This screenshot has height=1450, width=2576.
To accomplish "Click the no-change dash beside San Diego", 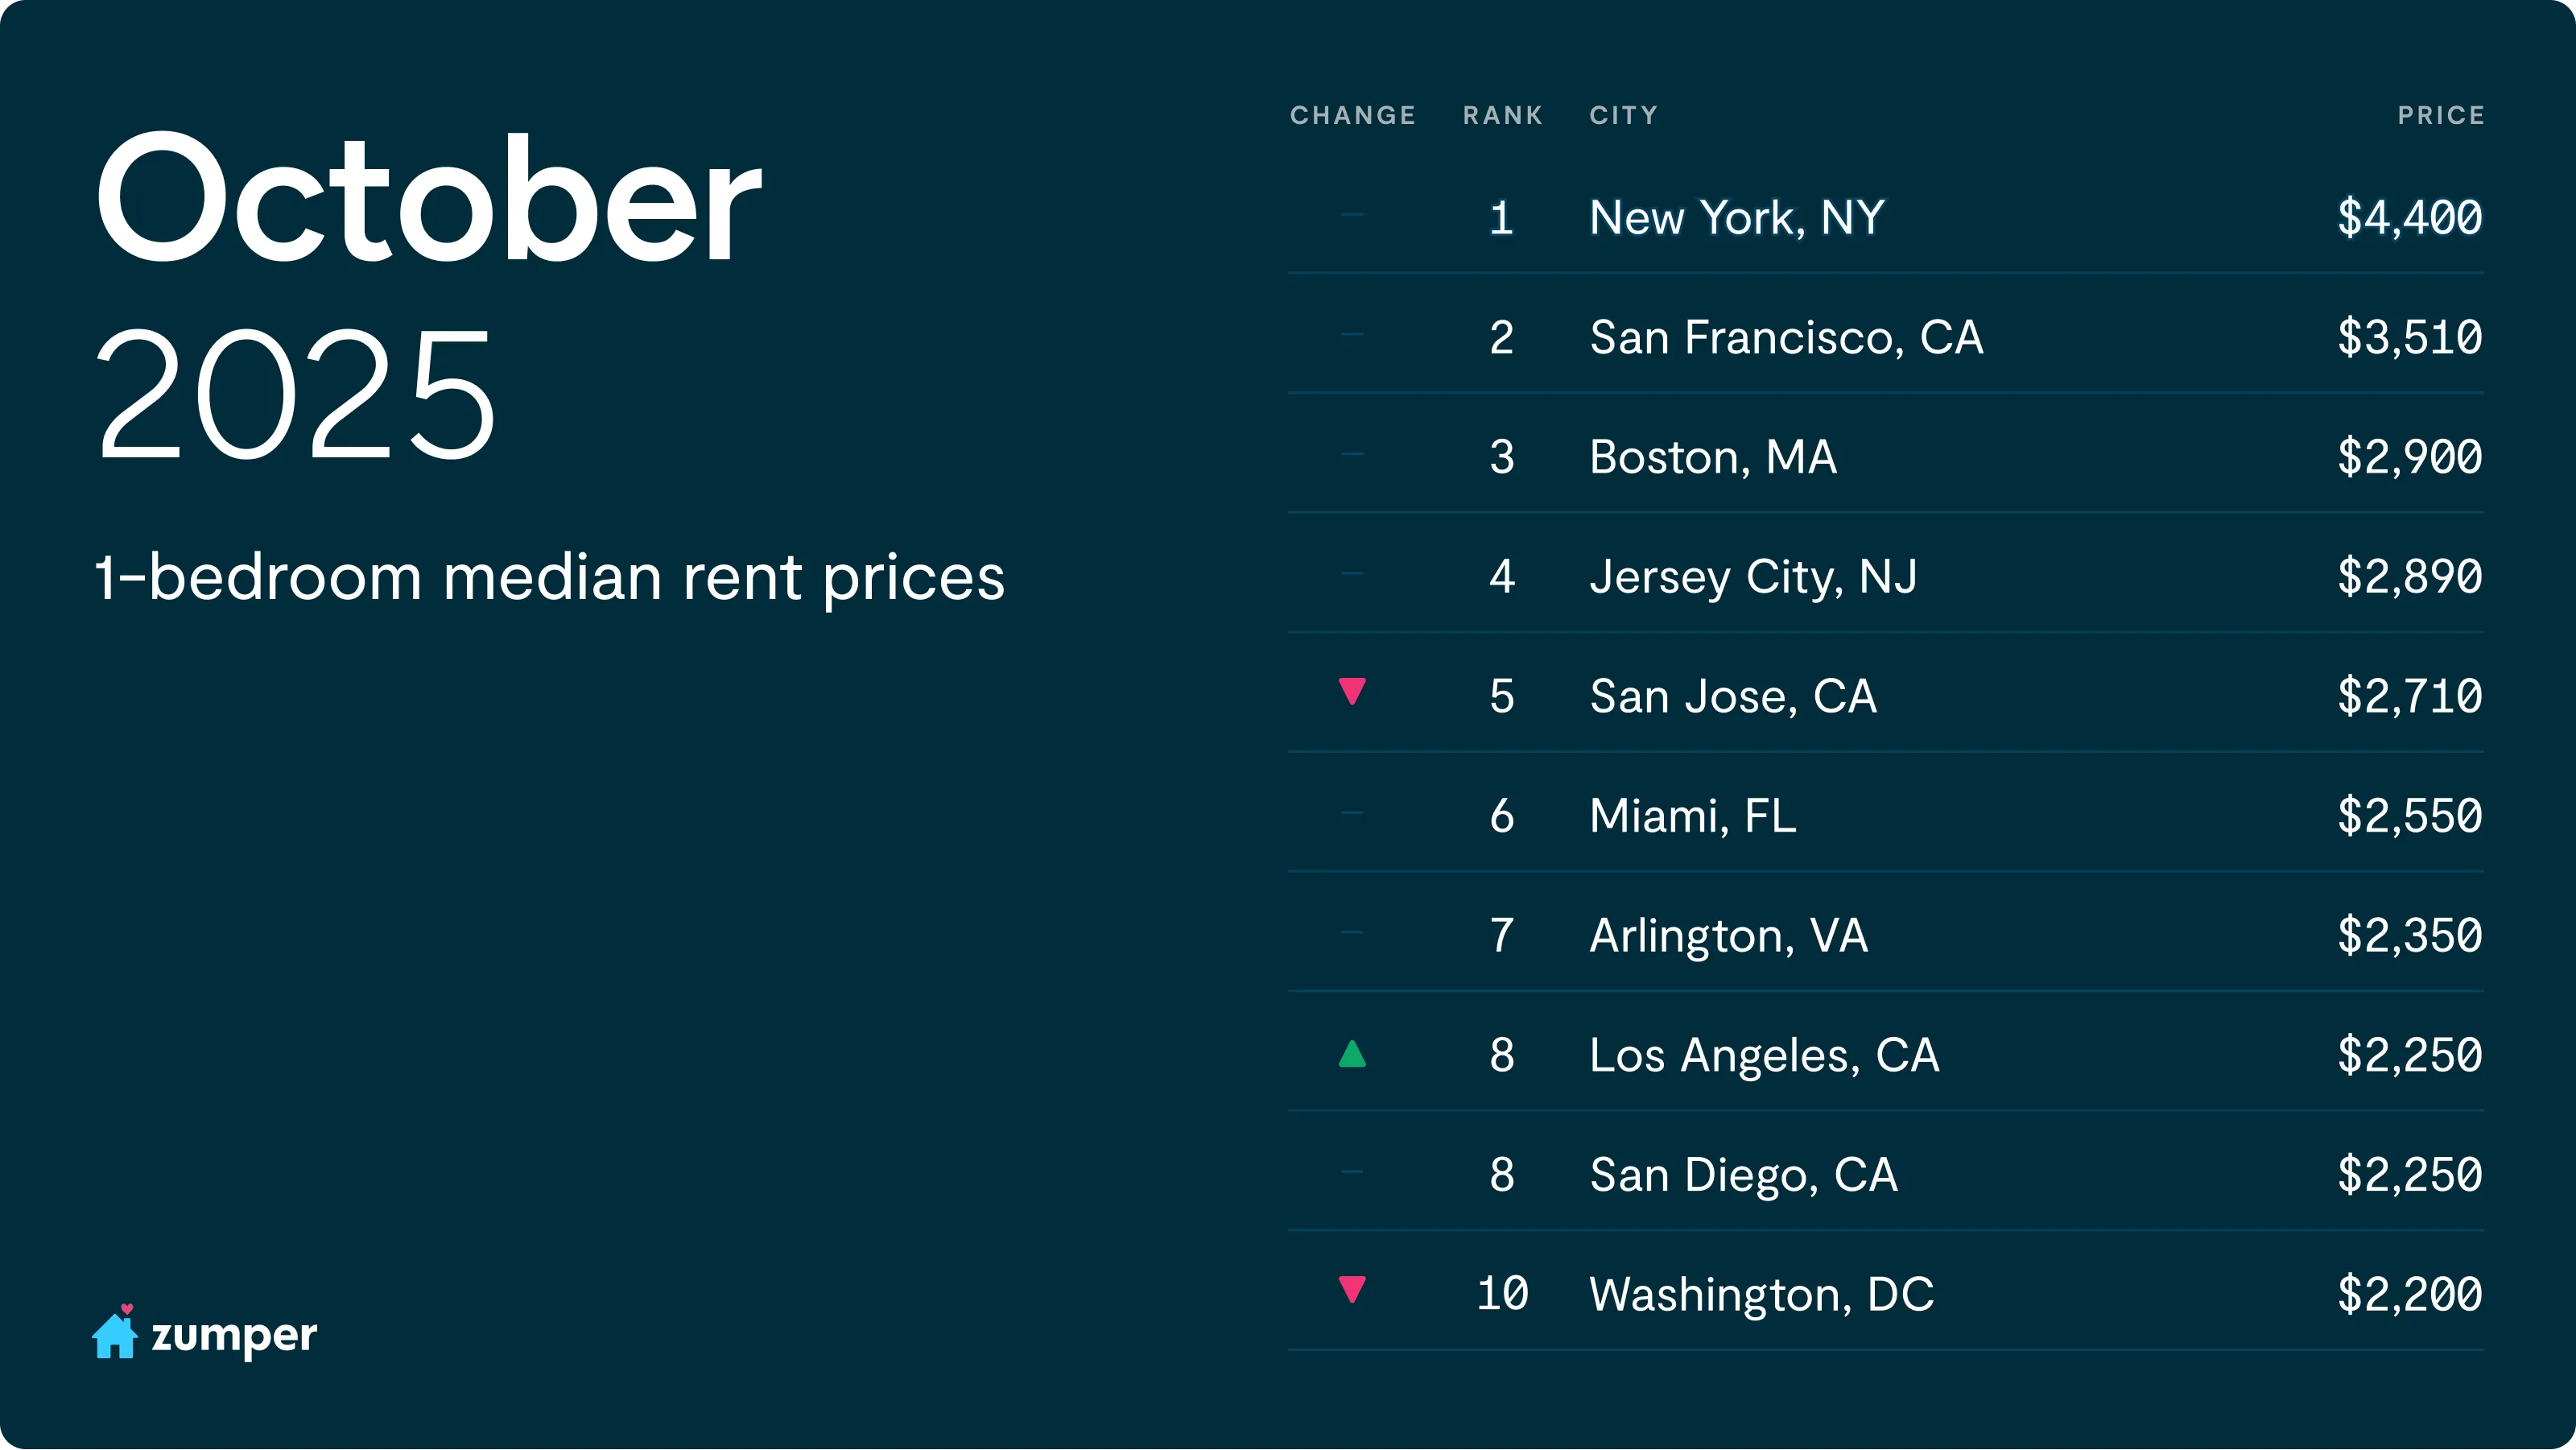I will click(x=1352, y=1171).
